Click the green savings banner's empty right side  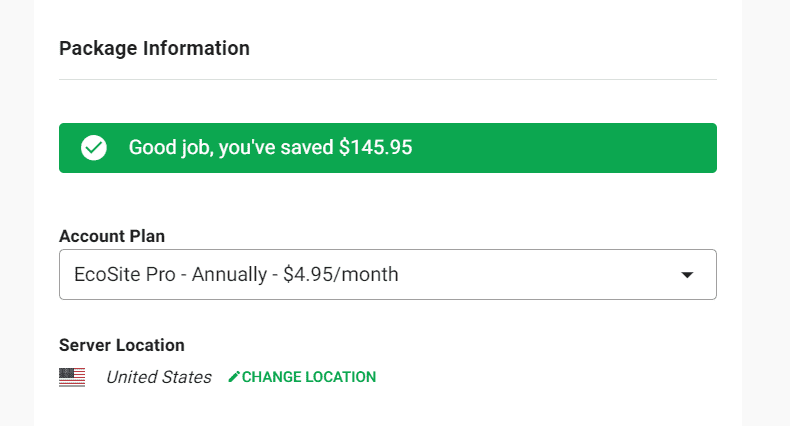(564, 148)
